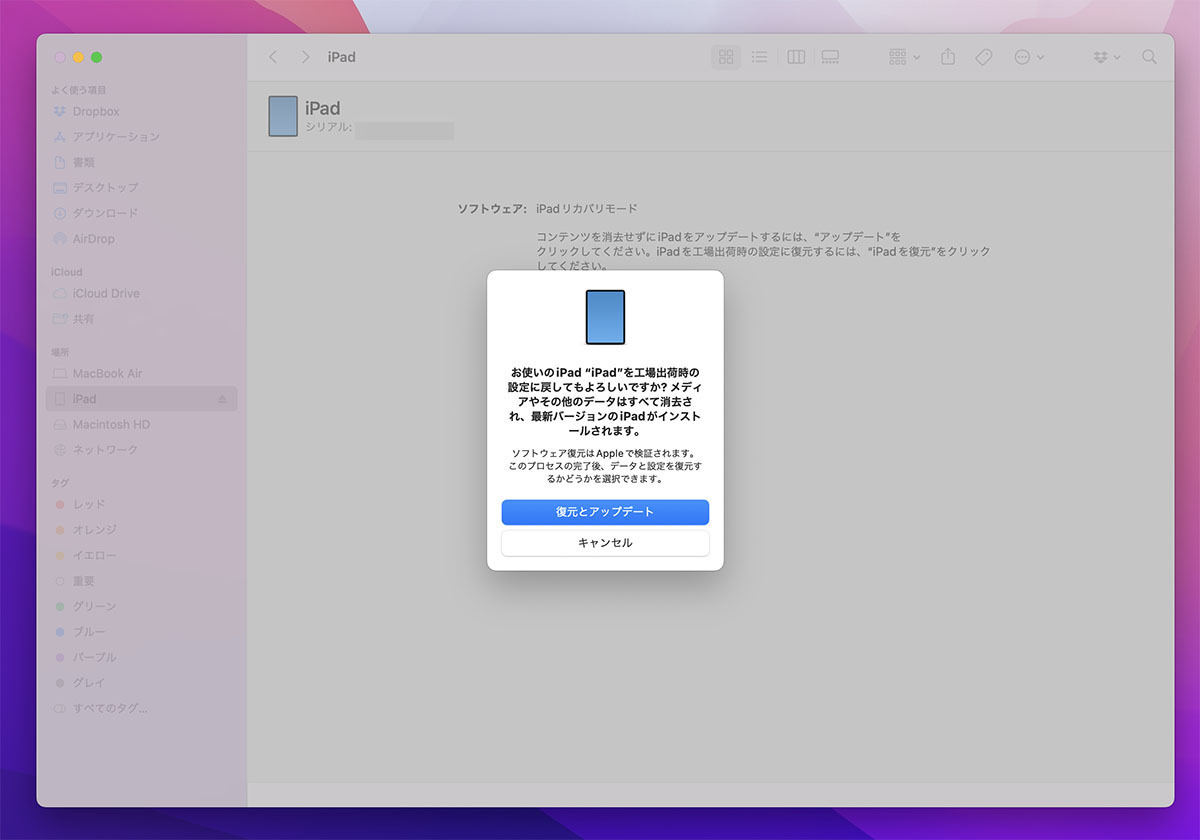Switch to column view
Viewport: 1200px width, 840px height.
(x=796, y=57)
